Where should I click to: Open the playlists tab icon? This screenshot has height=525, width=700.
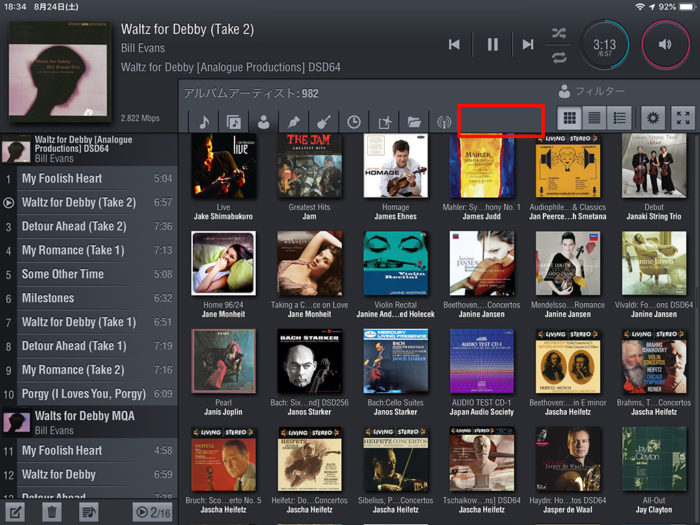(384, 121)
